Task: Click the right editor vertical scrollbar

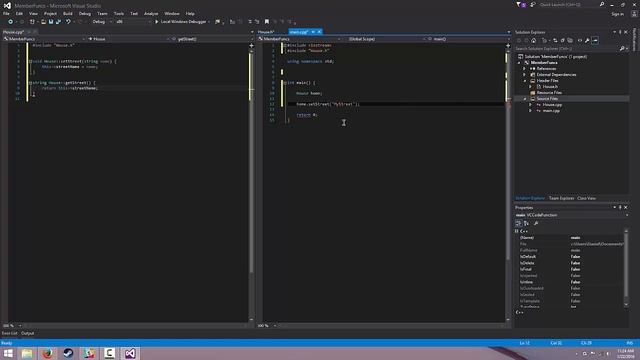Action: coord(508,182)
